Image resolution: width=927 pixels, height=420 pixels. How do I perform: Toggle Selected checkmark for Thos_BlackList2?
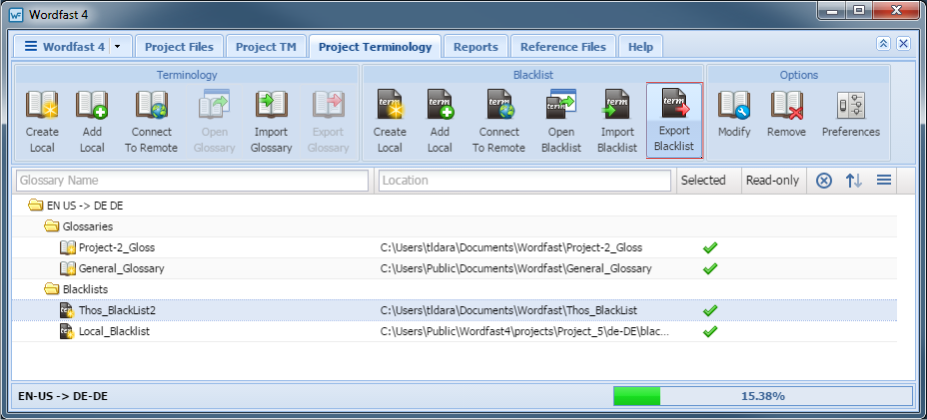[710, 310]
